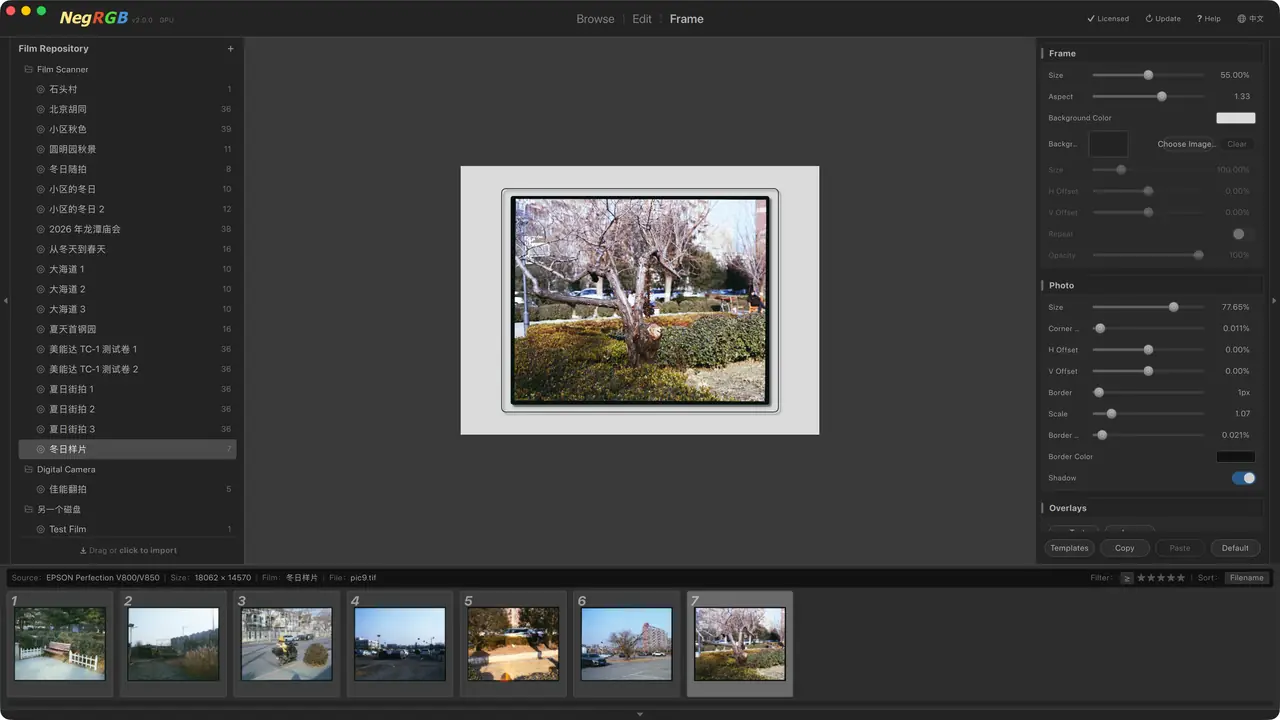Image resolution: width=1280 pixels, height=720 pixels.
Task: Click the Drag or click to import area
Action: coord(128,550)
